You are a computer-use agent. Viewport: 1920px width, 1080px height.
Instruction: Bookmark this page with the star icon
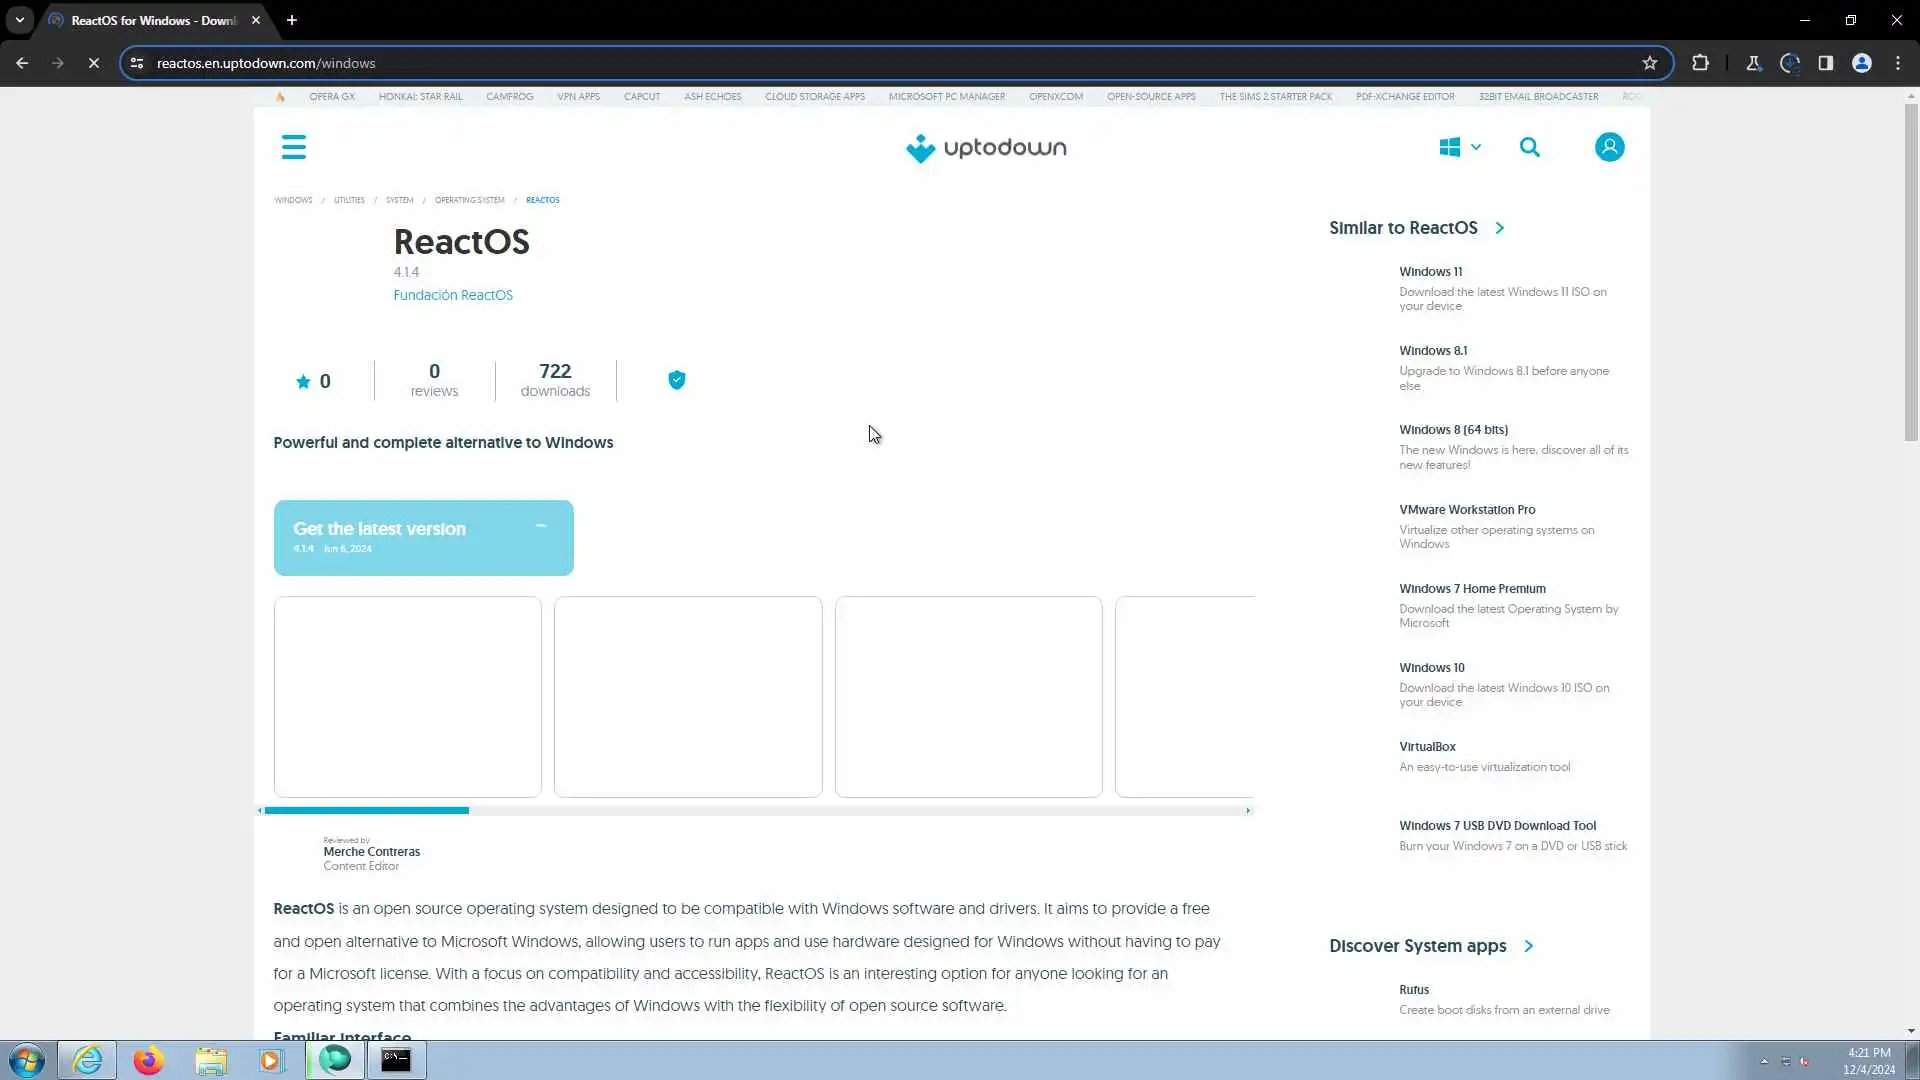pos(1649,63)
